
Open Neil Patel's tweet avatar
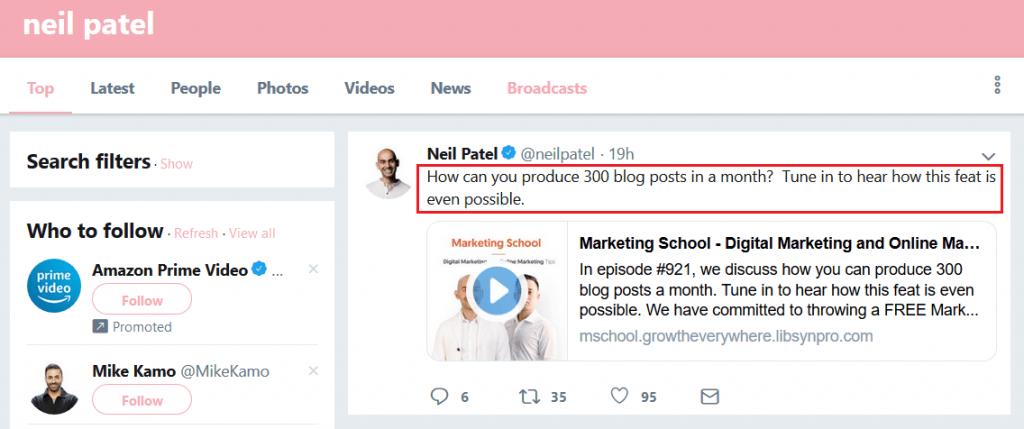[x=388, y=173]
